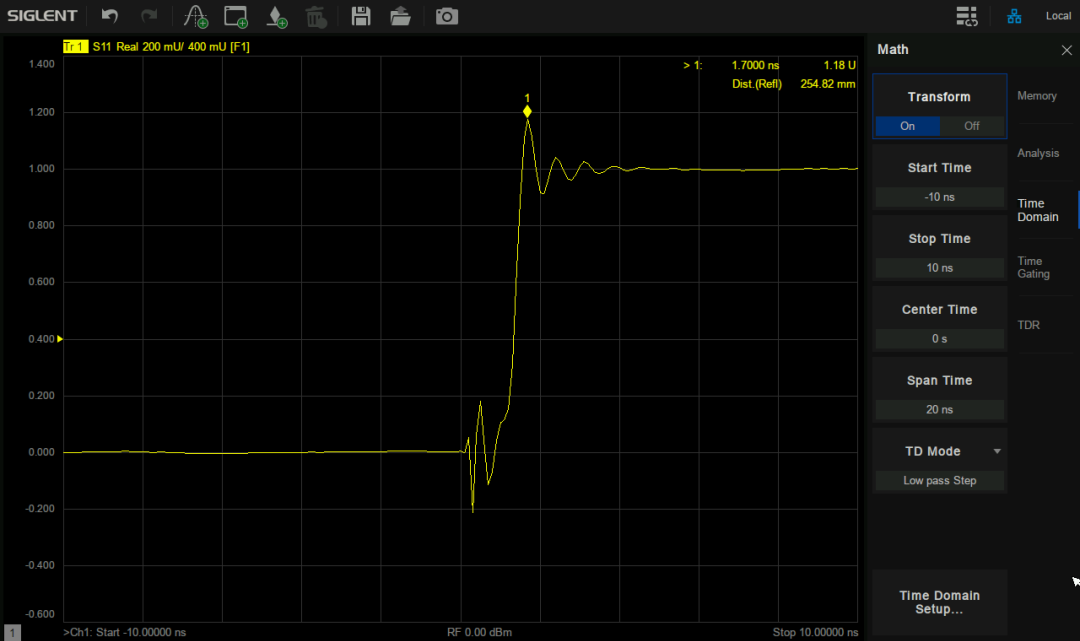Viewport: 1080px width, 641px height.
Task: Open the Low pass Step selection box
Action: (x=939, y=481)
